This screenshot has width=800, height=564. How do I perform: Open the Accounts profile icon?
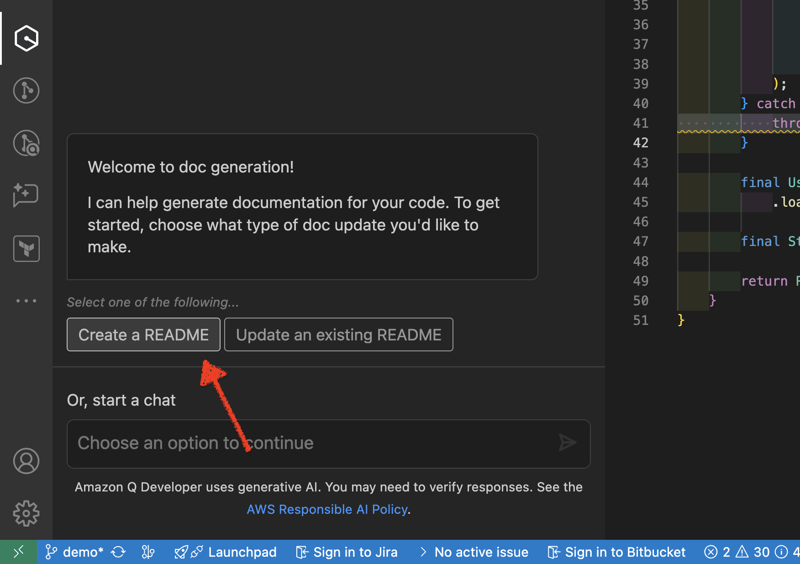[26, 461]
